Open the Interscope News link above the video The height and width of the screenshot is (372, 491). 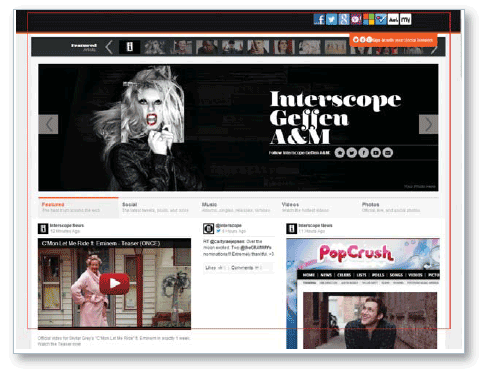click(x=67, y=225)
